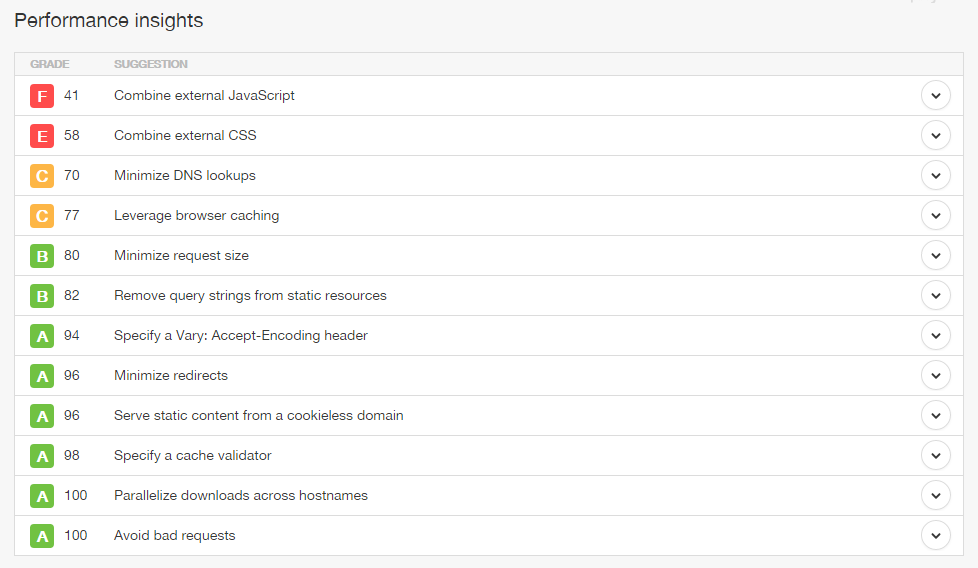The height and width of the screenshot is (568, 978).
Task: Click the A badge for Avoid bad requests
Action: 42,536
